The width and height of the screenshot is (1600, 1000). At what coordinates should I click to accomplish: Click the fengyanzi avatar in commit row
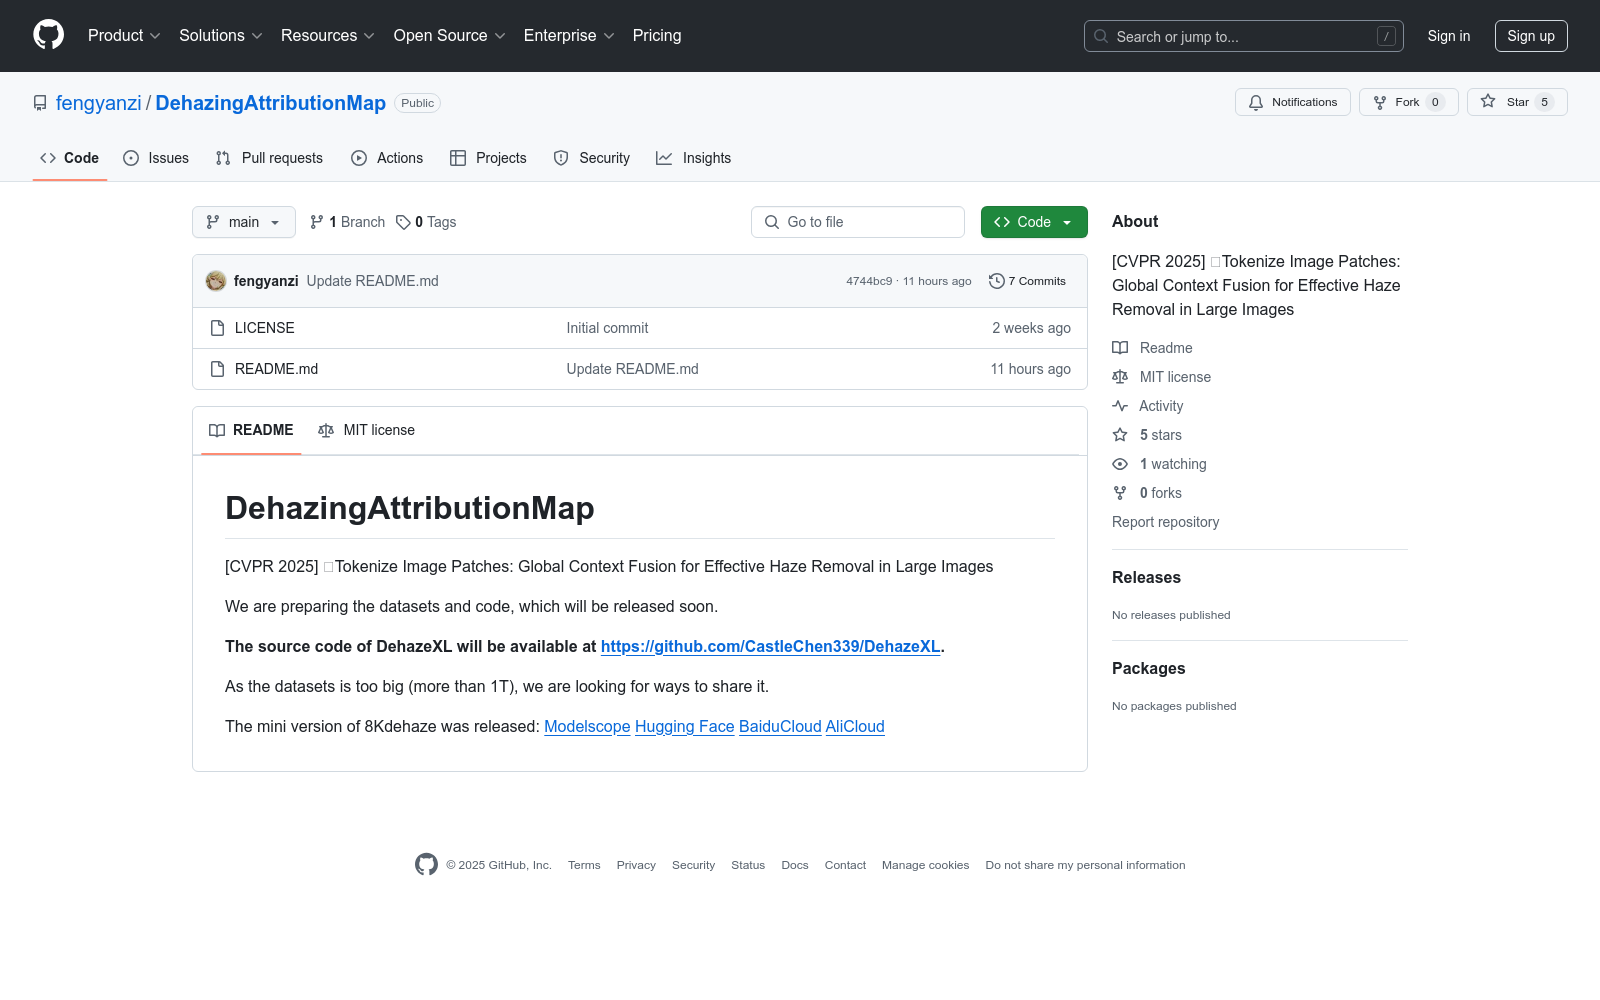point(216,281)
